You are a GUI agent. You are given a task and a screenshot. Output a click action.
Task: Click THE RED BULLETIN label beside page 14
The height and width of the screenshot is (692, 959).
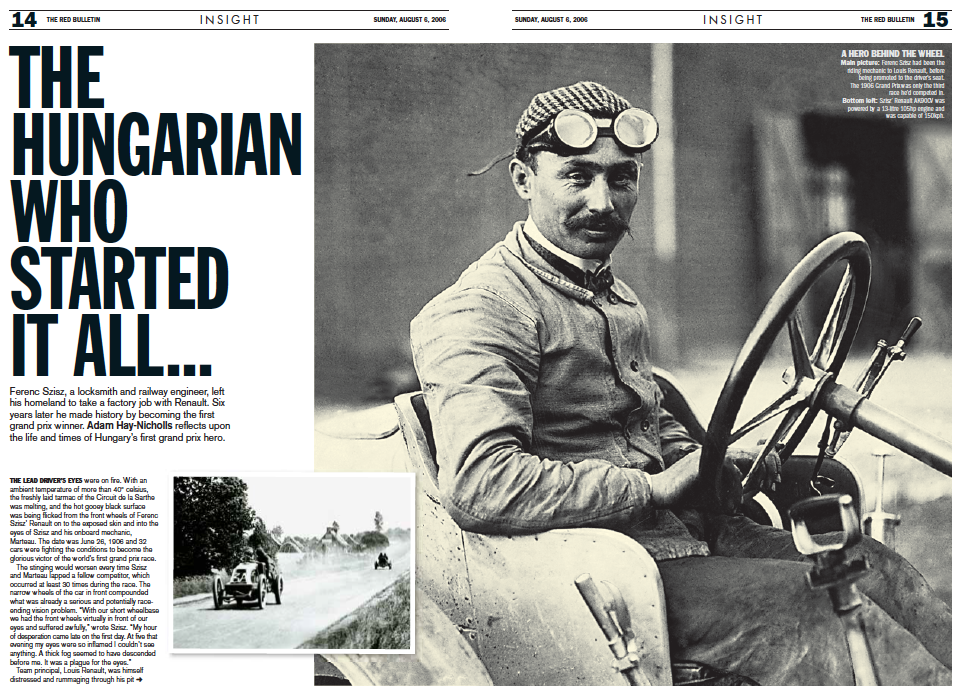[x=73, y=19]
